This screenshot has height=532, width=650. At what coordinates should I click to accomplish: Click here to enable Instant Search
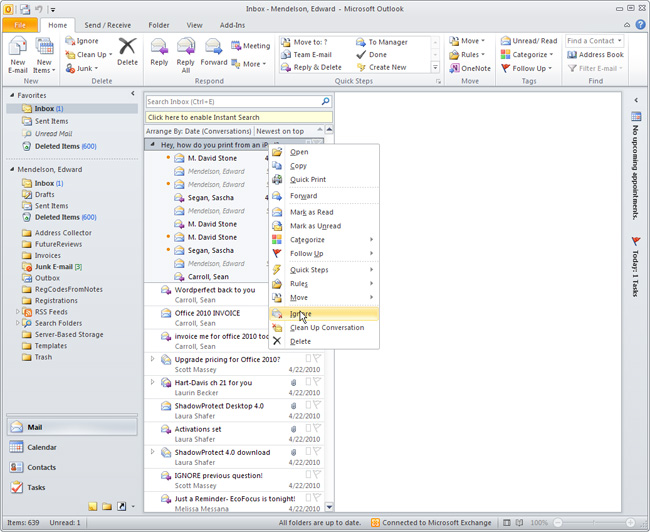(x=239, y=117)
